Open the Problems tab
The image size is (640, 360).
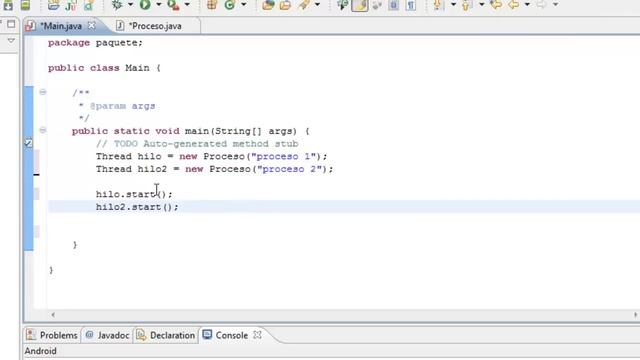click(52, 335)
